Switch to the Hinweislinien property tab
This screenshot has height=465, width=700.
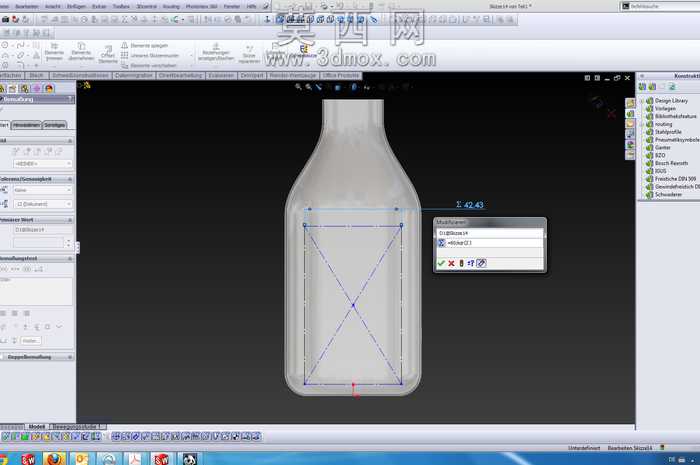click(26, 125)
